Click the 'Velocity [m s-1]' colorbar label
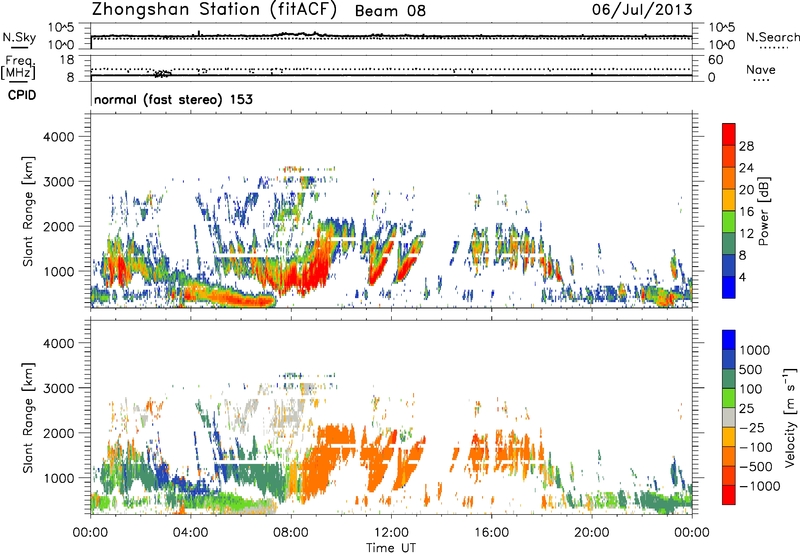The width and height of the screenshot is (800, 554). coord(790,417)
